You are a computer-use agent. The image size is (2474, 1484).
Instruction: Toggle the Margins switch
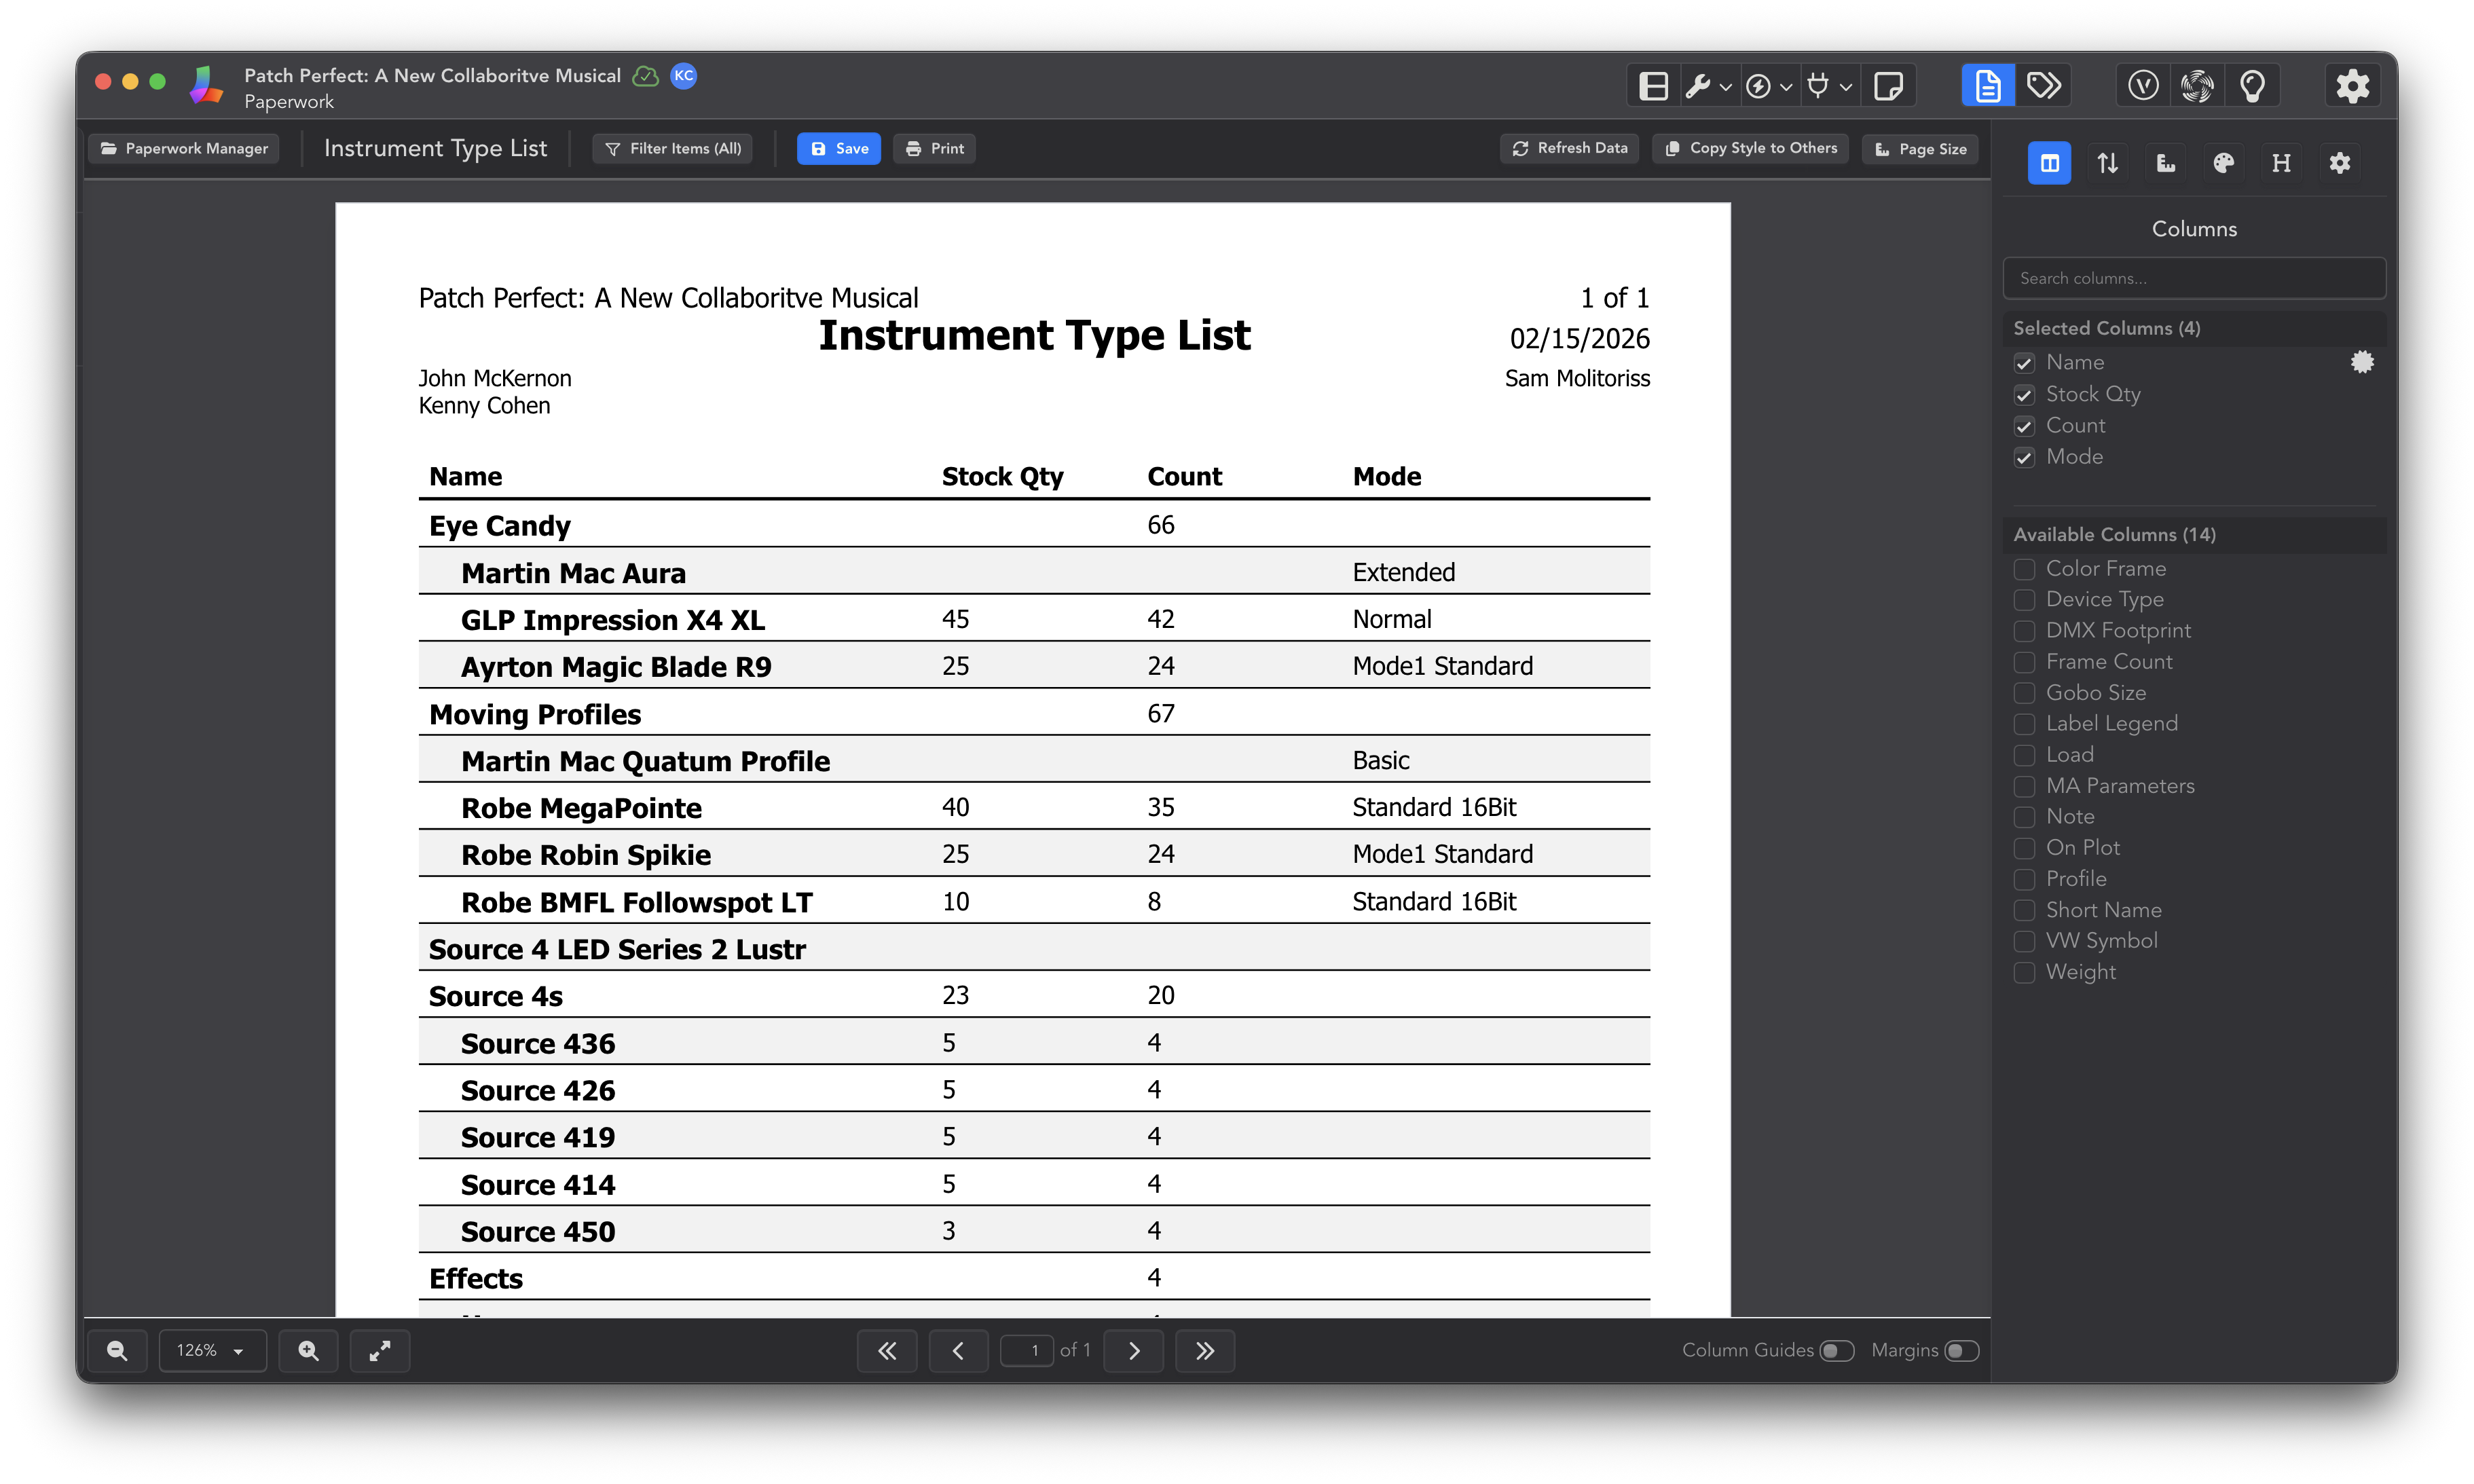pos(1961,1351)
